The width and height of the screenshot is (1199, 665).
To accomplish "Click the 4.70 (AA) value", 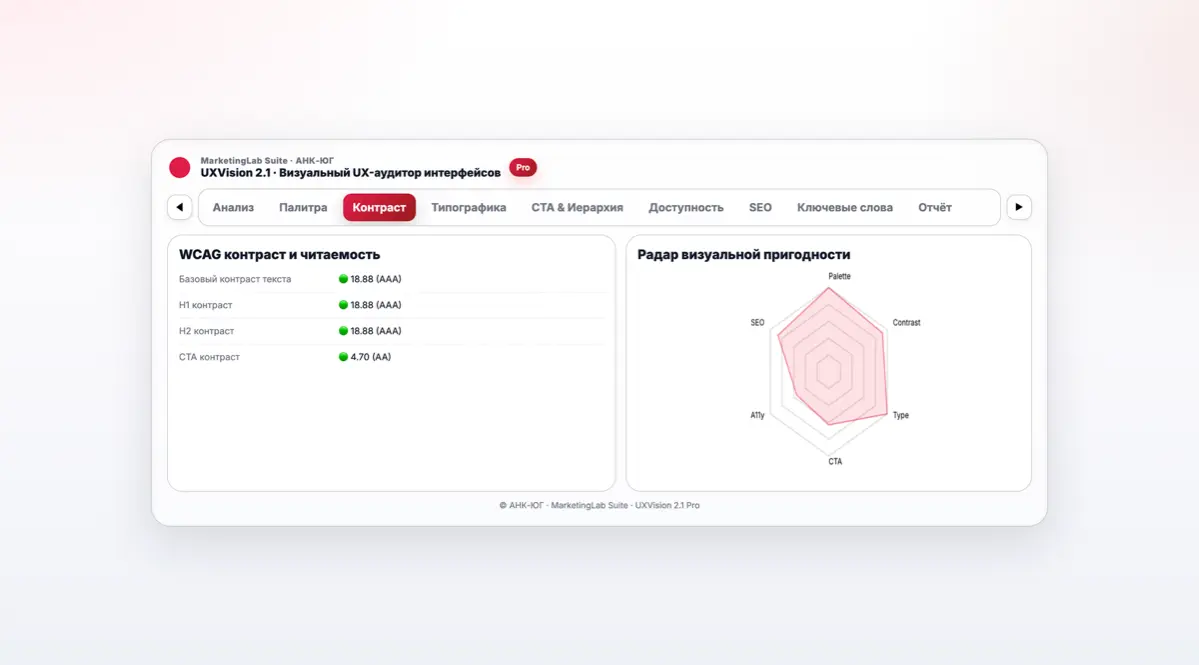I will point(371,357).
